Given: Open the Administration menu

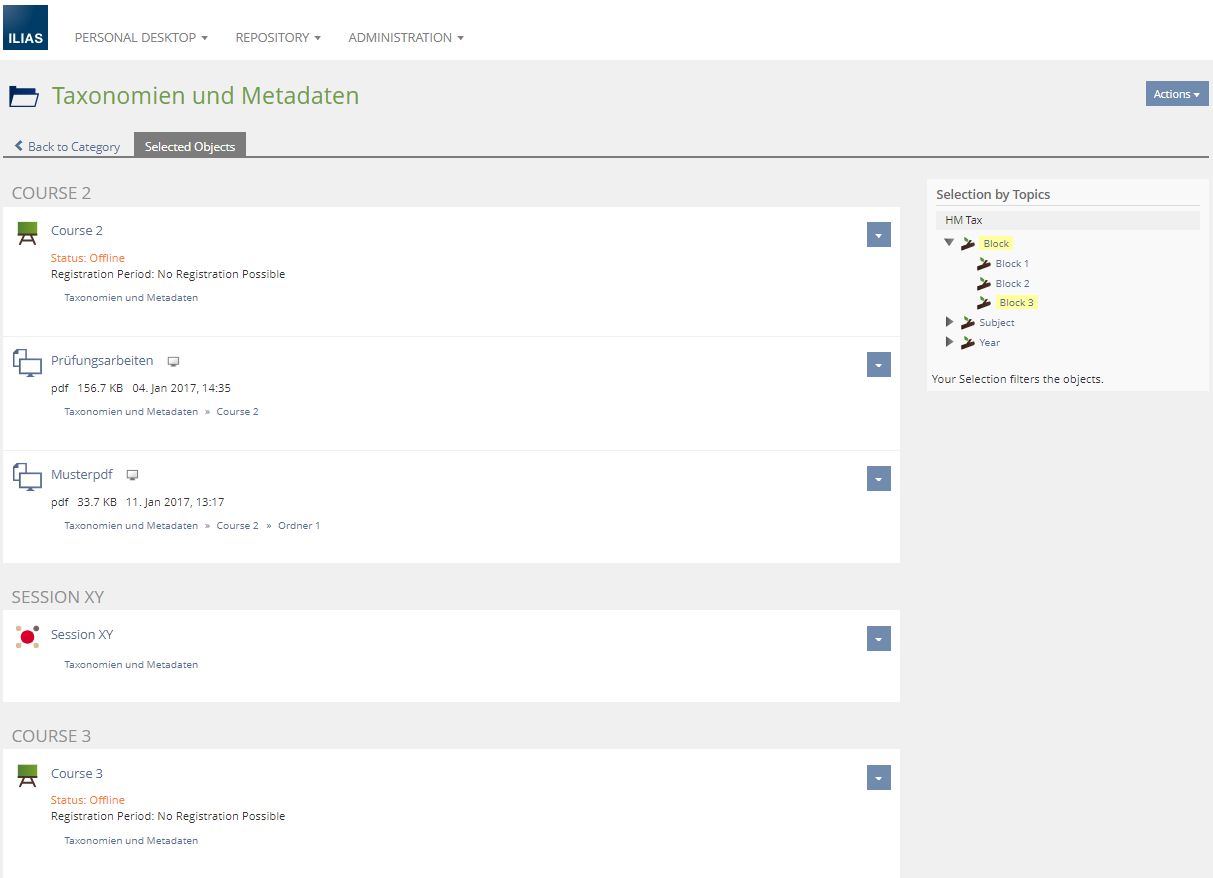Looking at the screenshot, I should click(405, 37).
